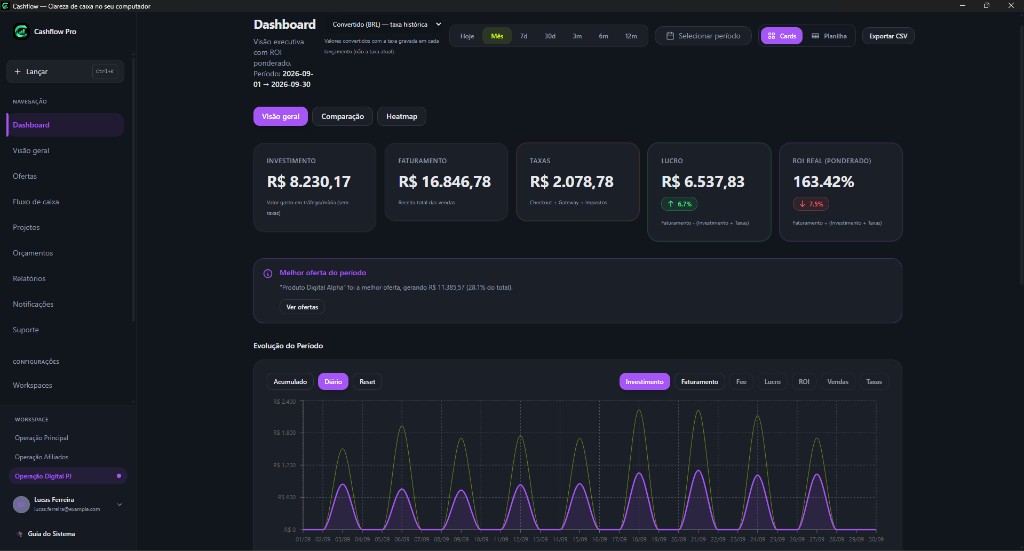
Task: Expand Lucas Ferreira account menu chevron
Action: pos(120,504)
